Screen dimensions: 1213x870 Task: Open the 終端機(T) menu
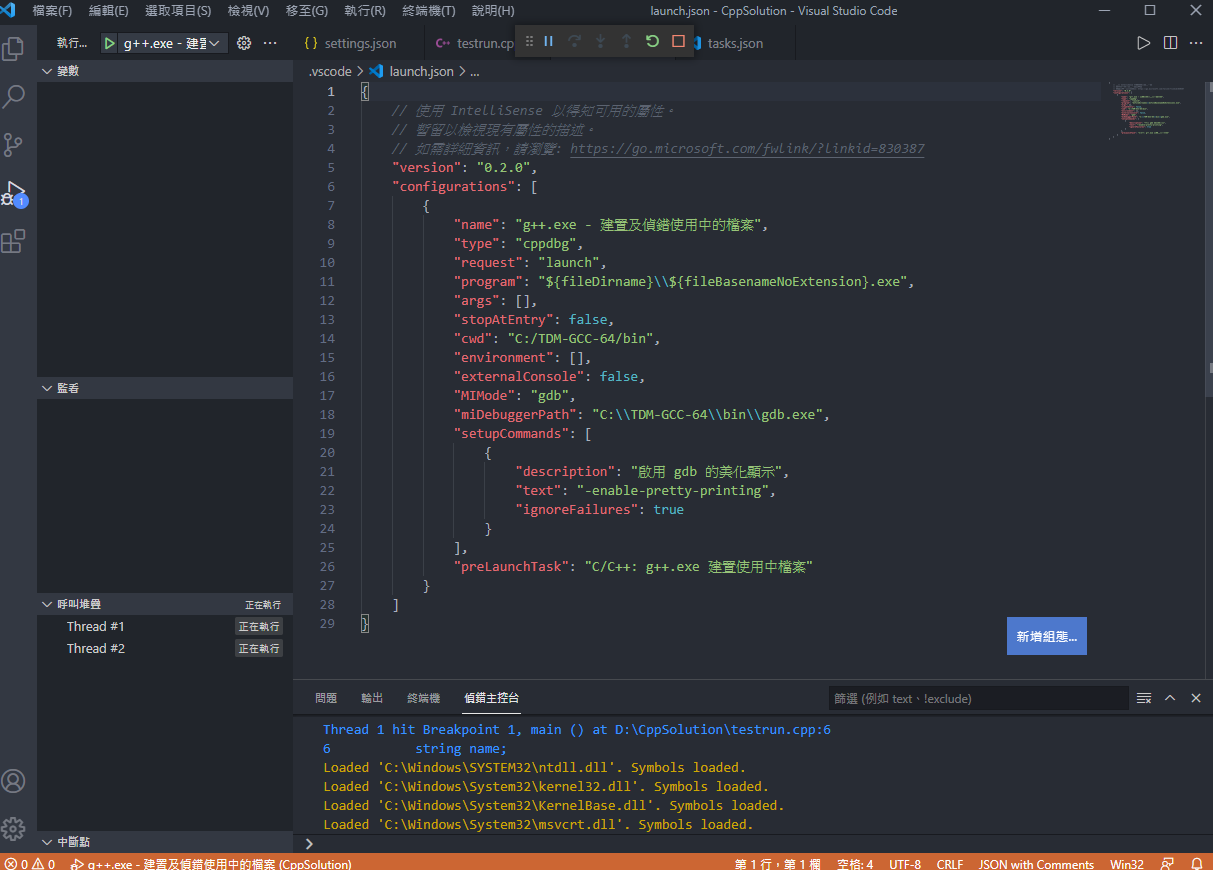click(x=428, y=11)
